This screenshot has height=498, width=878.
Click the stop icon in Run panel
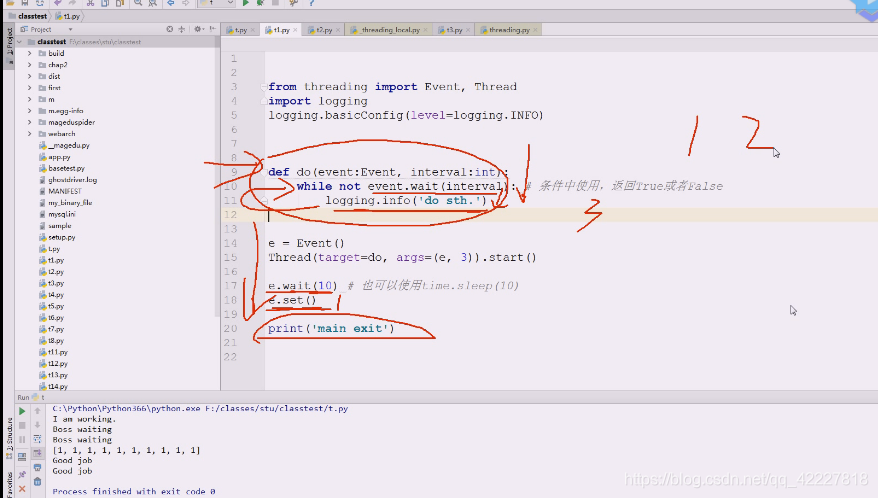22,425
